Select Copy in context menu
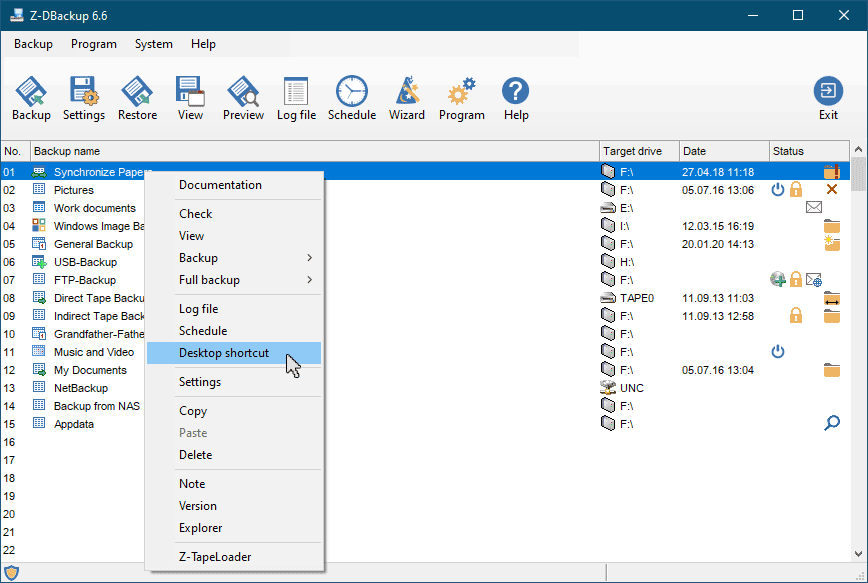Screen dimensions: 868x583 pyautogui.click(x=234, y=411)
